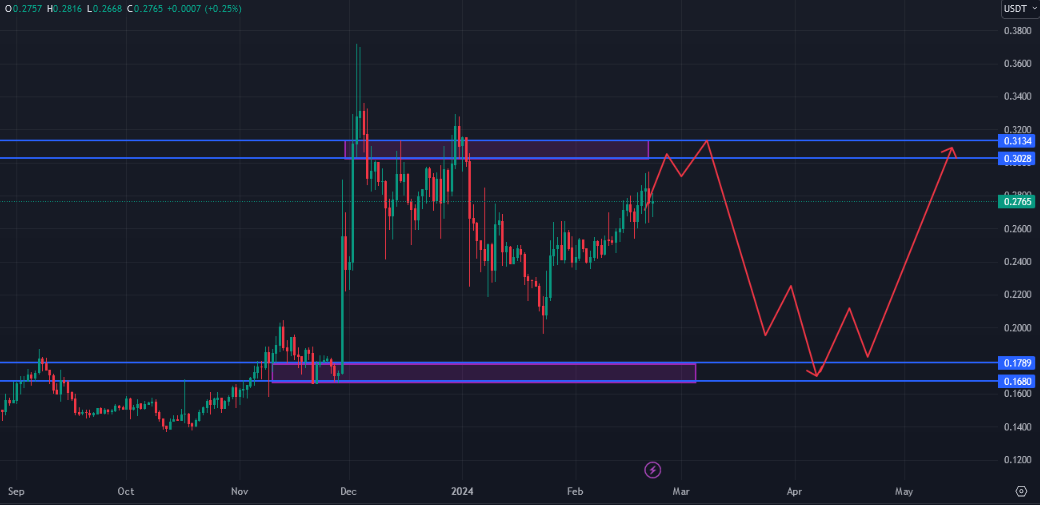Open chart settings gear icon
1040x505 pixels.
click(x=1021, y=491)
